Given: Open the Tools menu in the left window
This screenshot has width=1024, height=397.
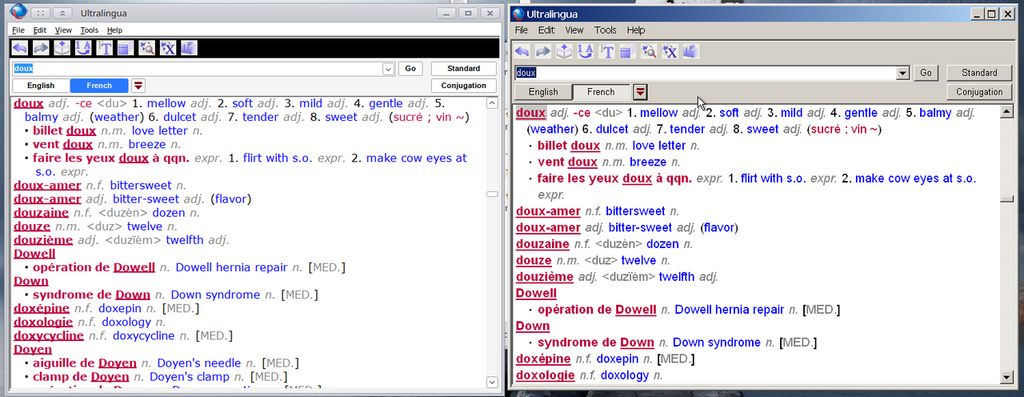Looking at the screenshot, I should point(89,30).
